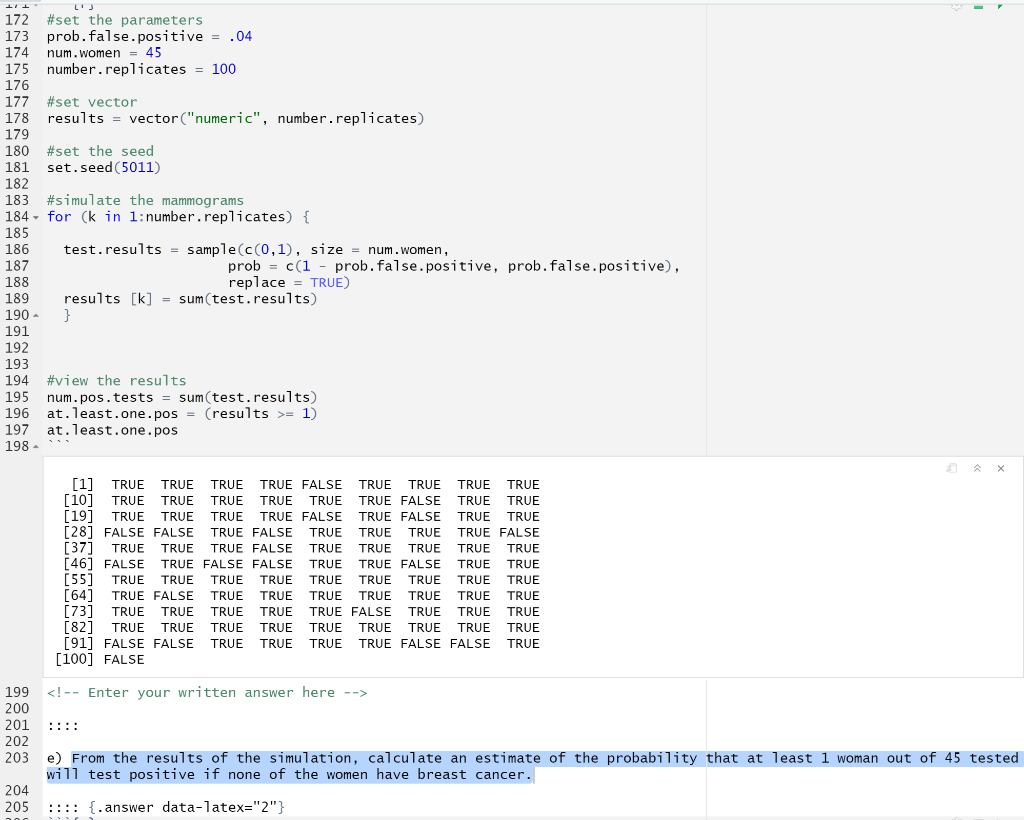
Task: Click the 'at.least.one.pos = (results >= 1)' line
Action: pyautogui.click(x=182, y=414)
